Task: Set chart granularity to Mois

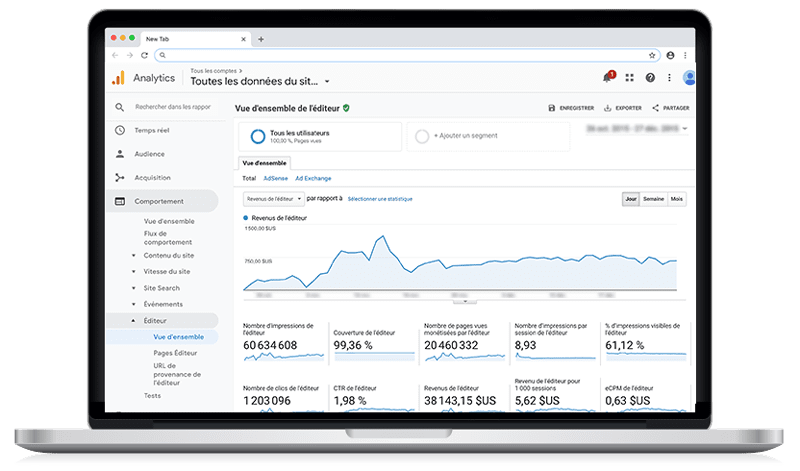Action: coord(677,199)
